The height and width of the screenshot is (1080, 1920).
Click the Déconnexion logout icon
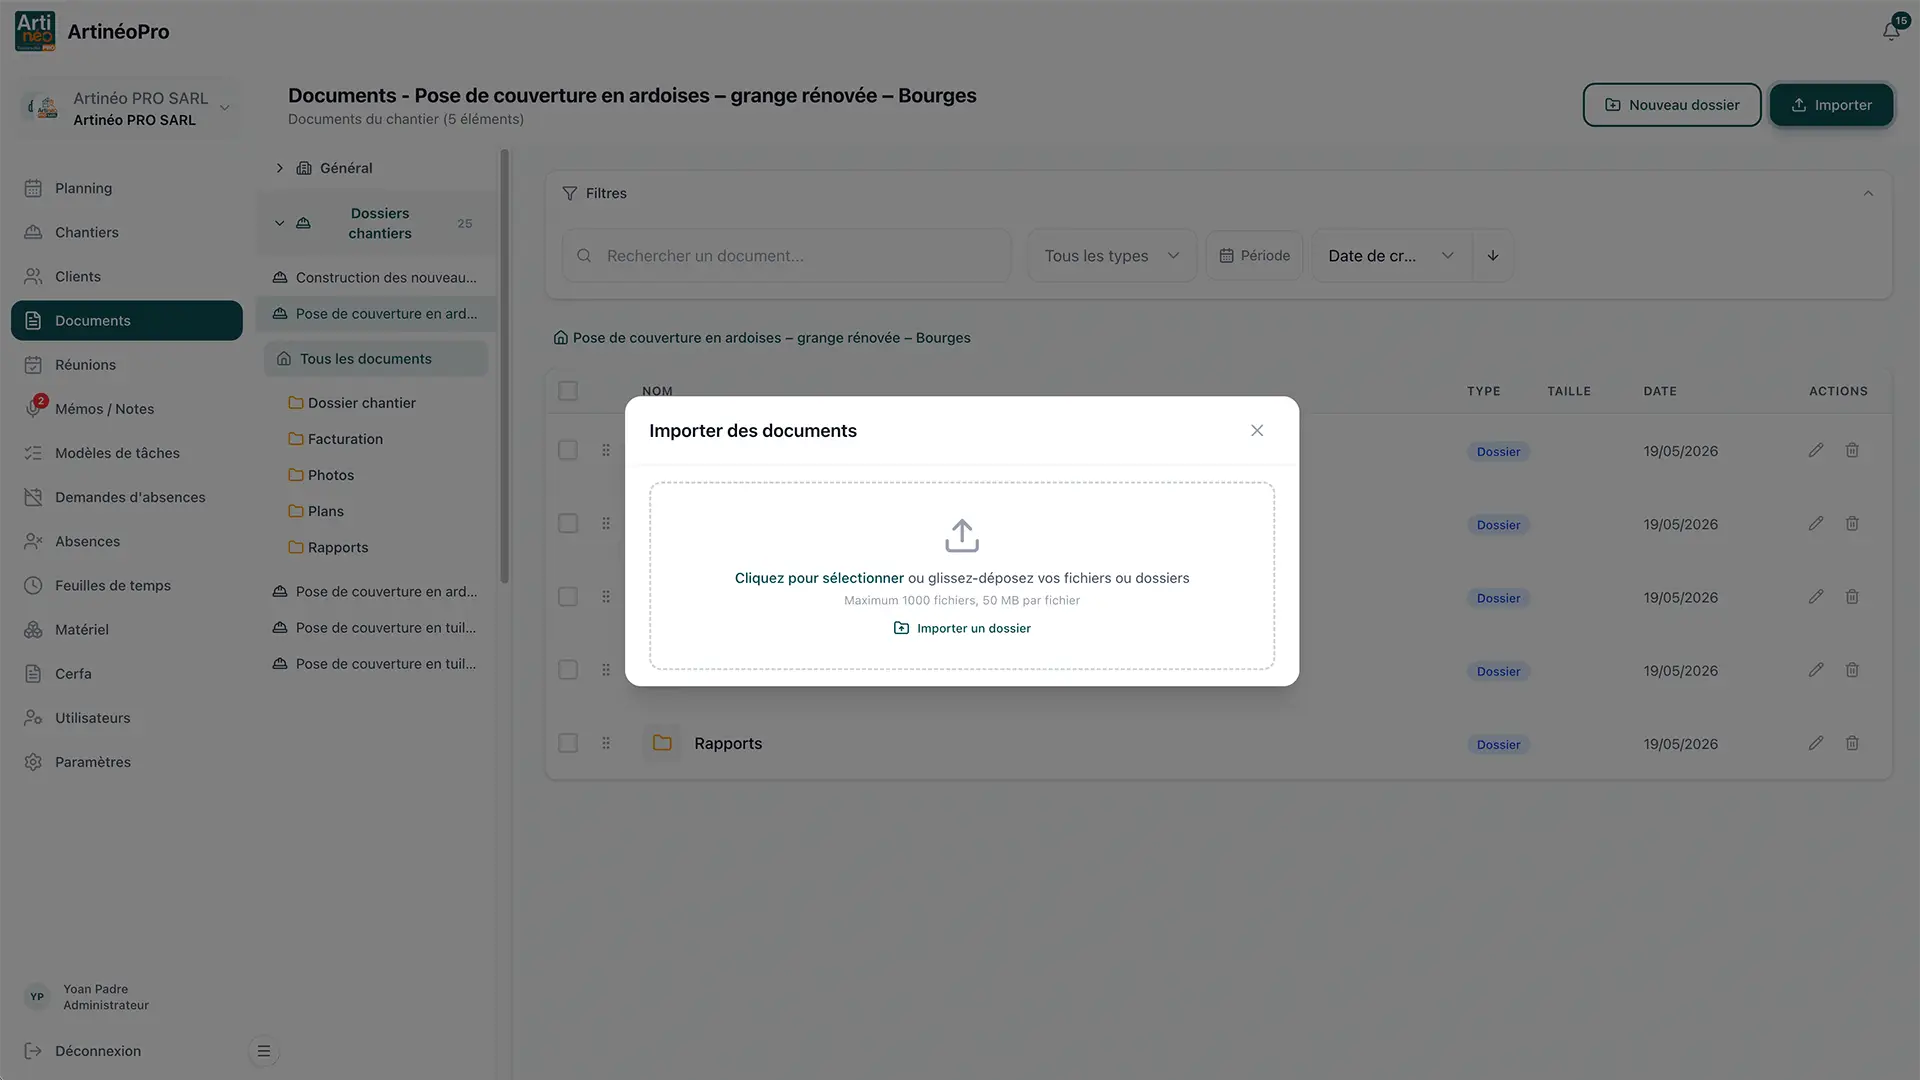click(33, 1051)
